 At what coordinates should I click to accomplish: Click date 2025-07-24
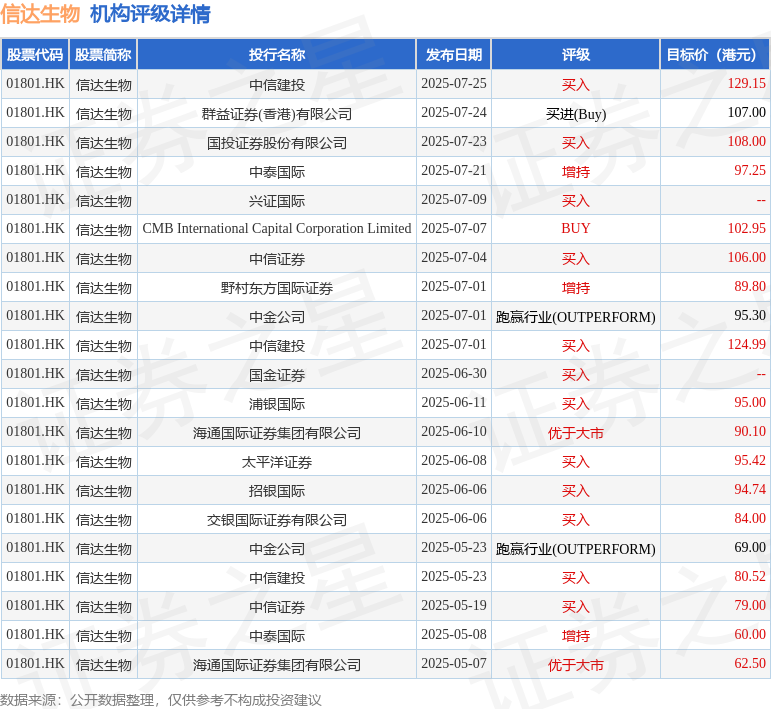click(x=454, y=113)
